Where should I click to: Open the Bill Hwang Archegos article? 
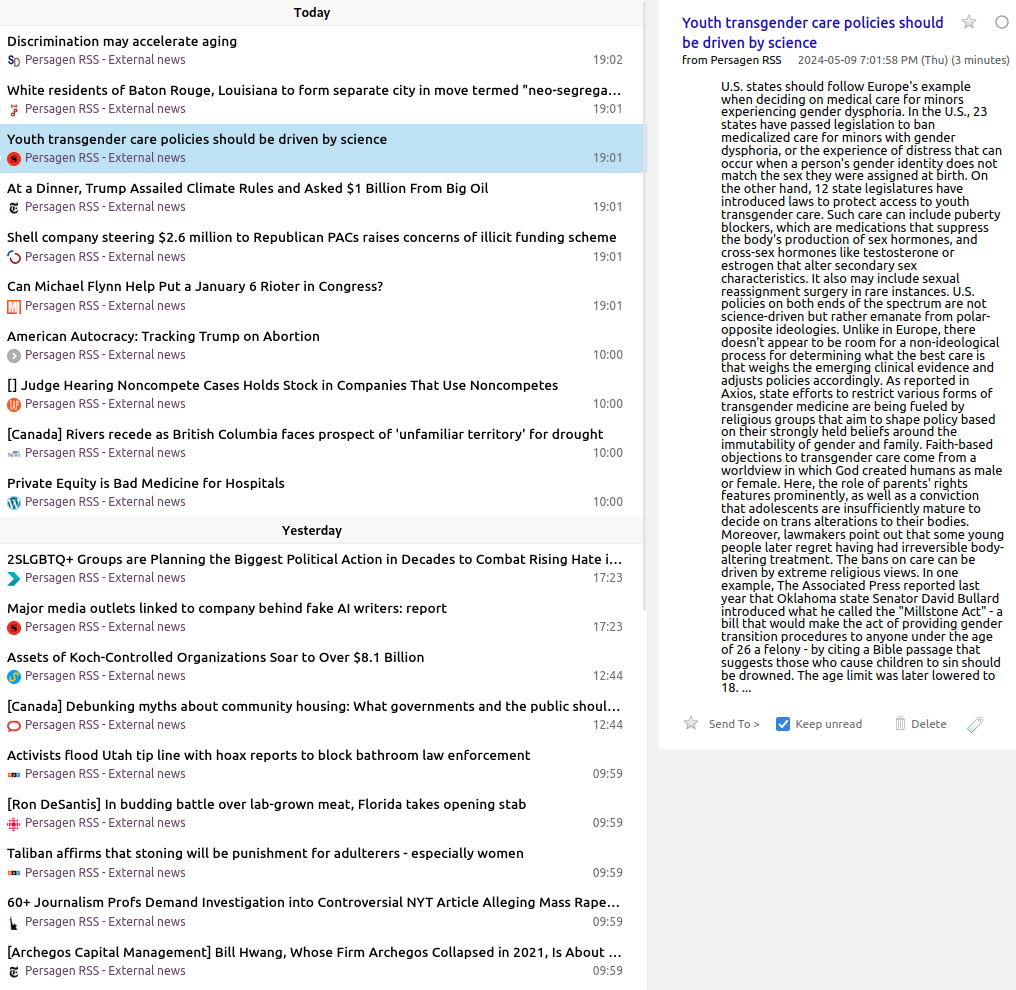point(314,952)
